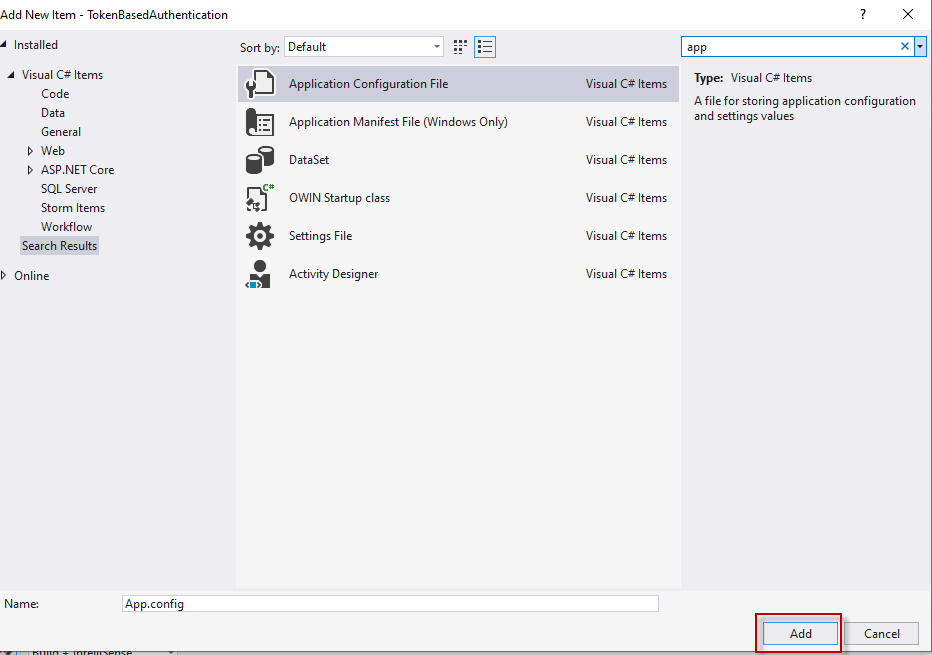Switch to small icons list view
Screen dimensions: 932x655
485,47
